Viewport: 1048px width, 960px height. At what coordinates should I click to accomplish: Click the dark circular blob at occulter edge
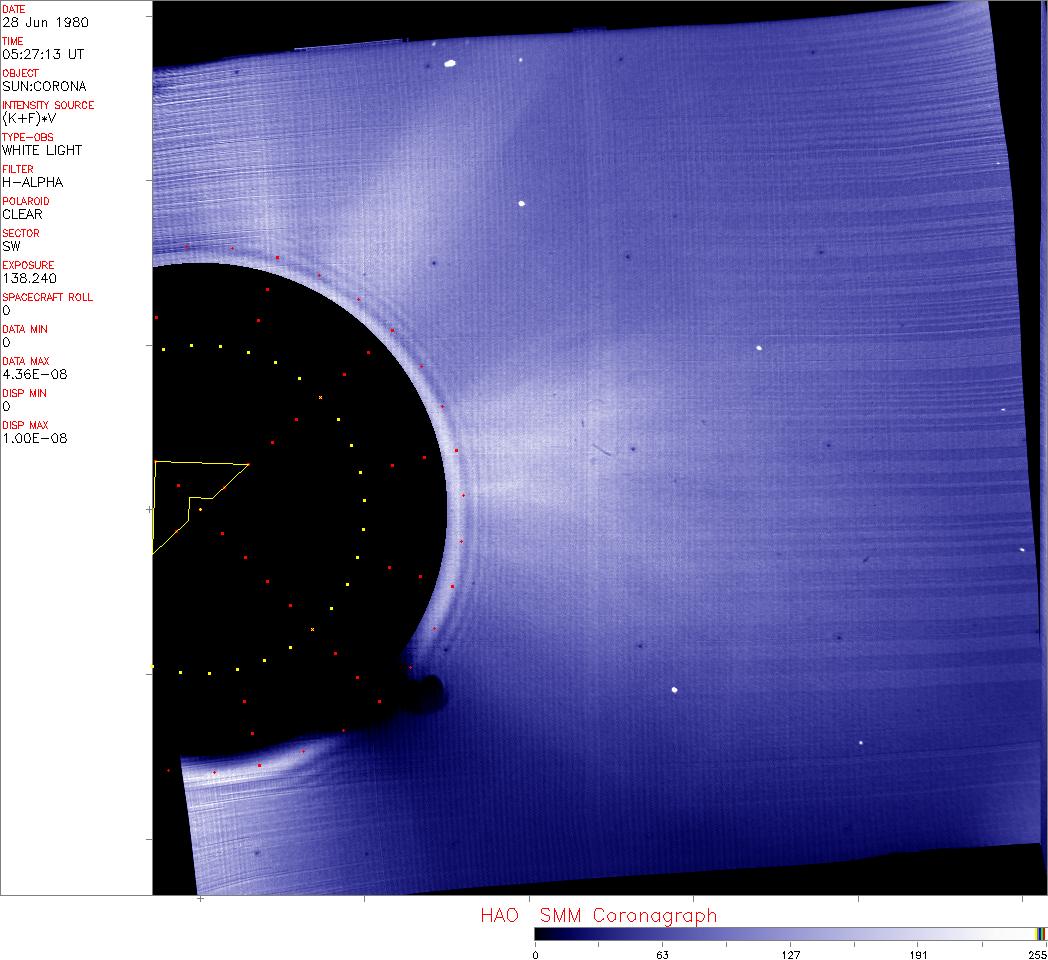(430, 691)
